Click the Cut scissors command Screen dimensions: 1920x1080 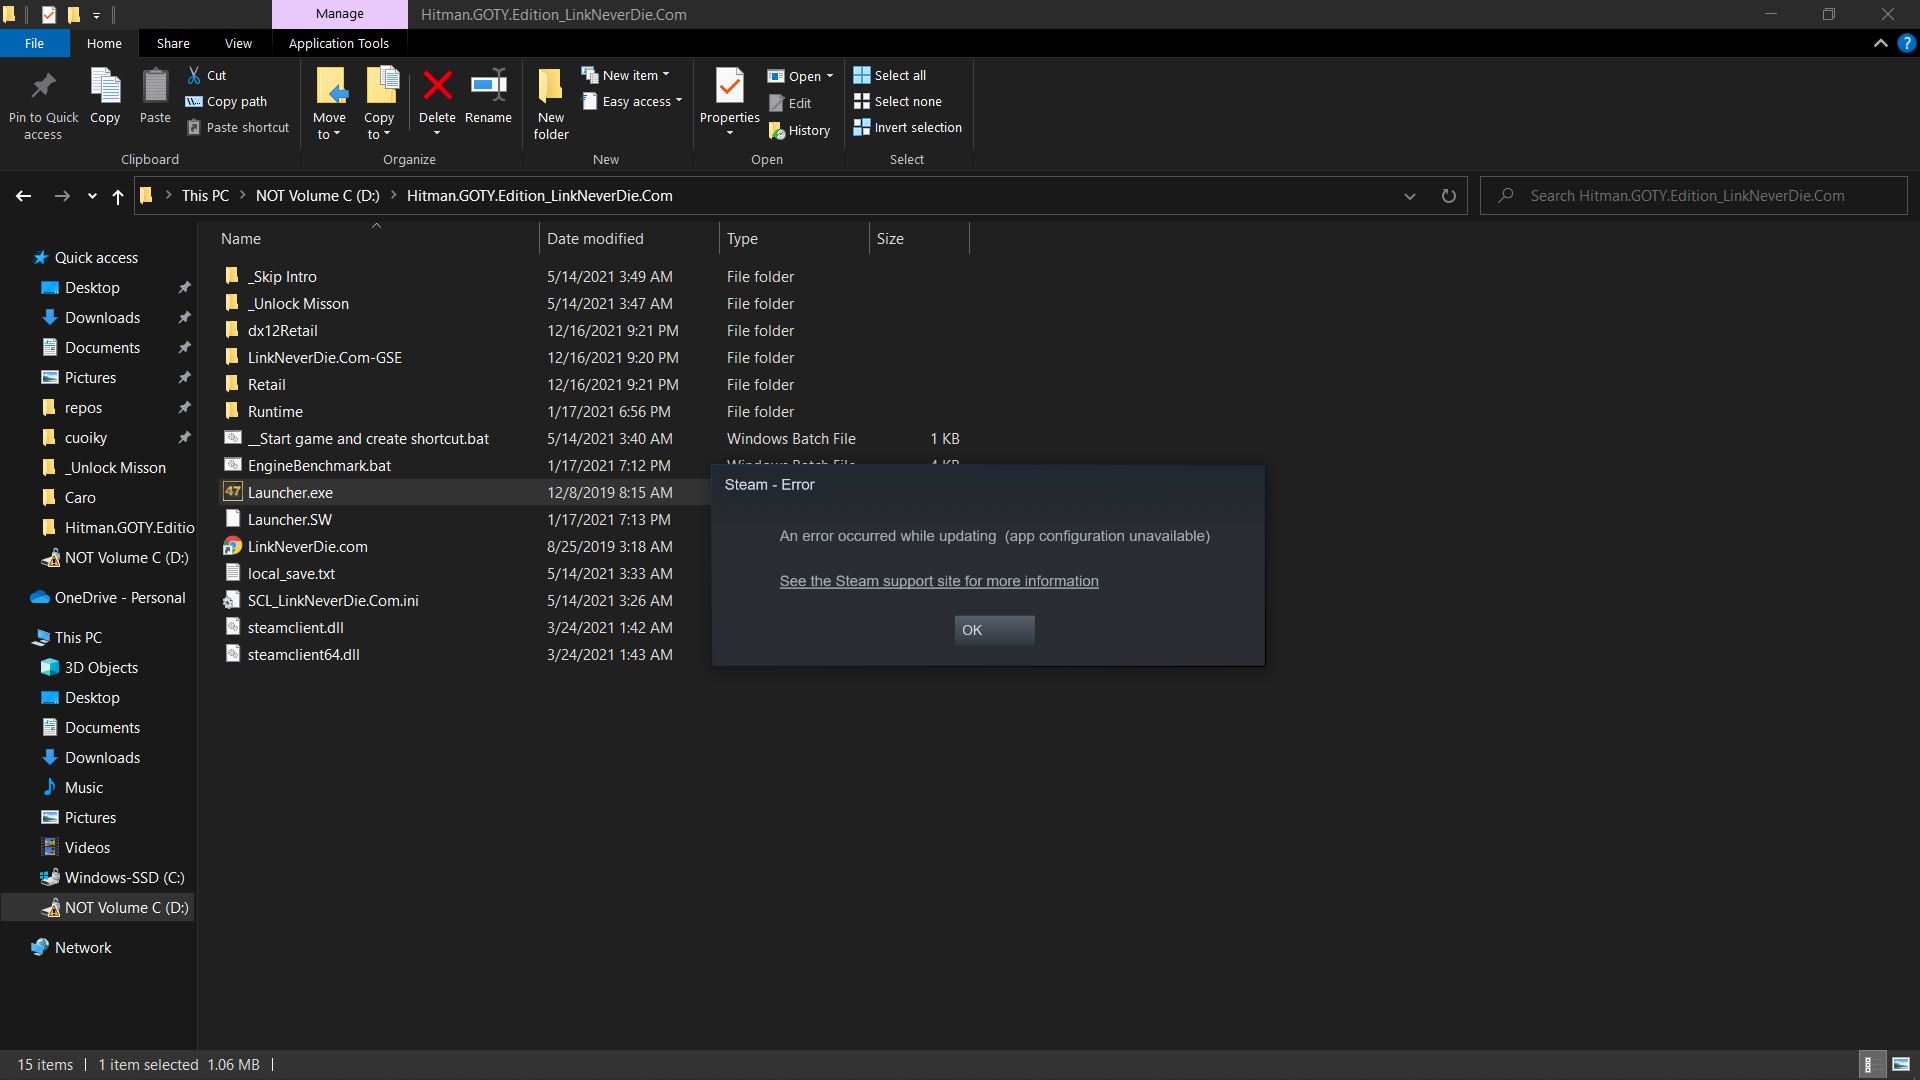coord(207,75)
